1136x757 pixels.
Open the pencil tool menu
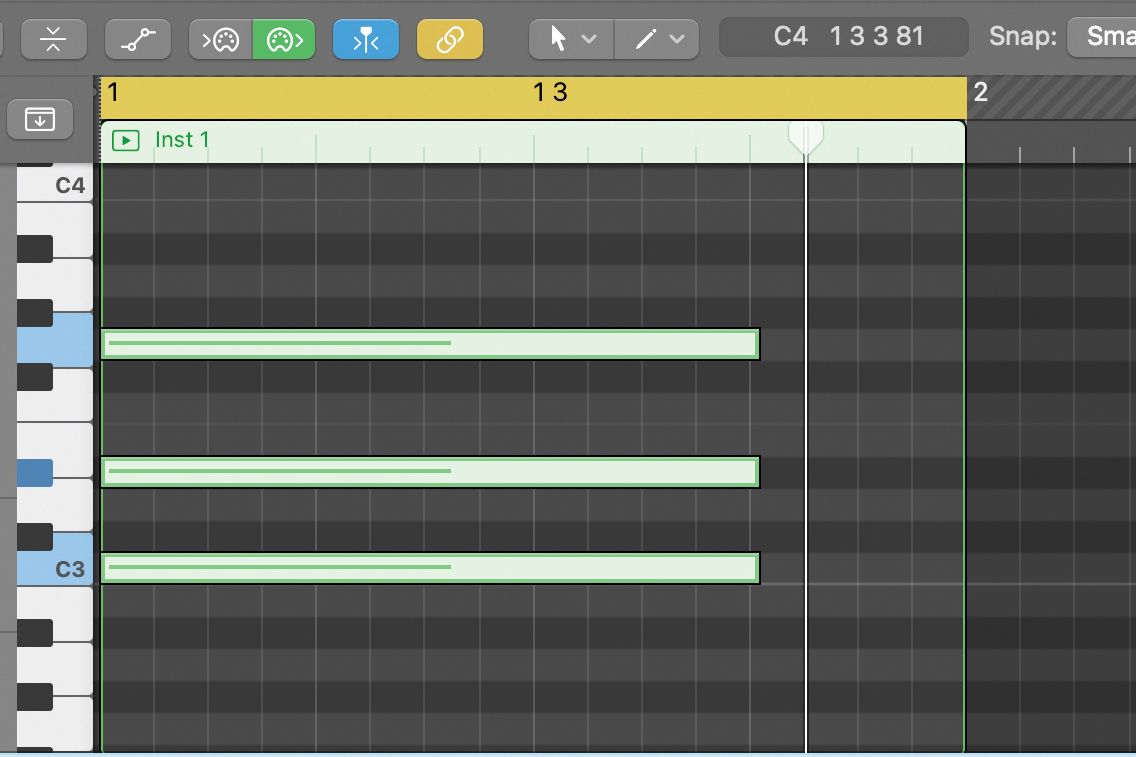click(x=656, y=39)
